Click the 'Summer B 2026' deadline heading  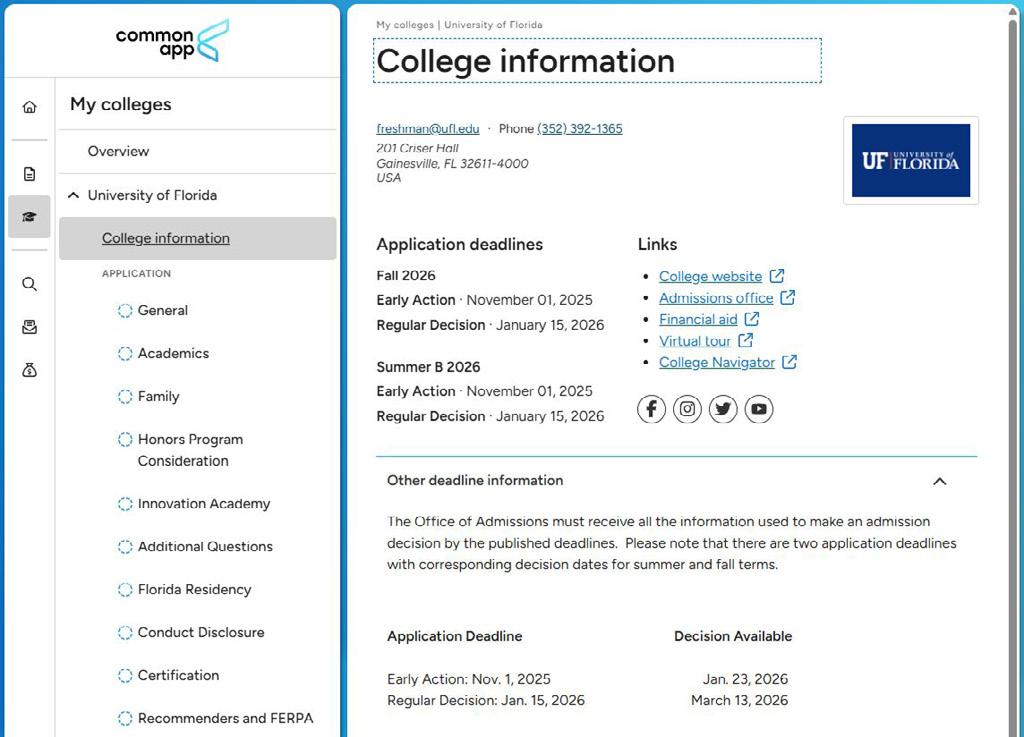428,367
